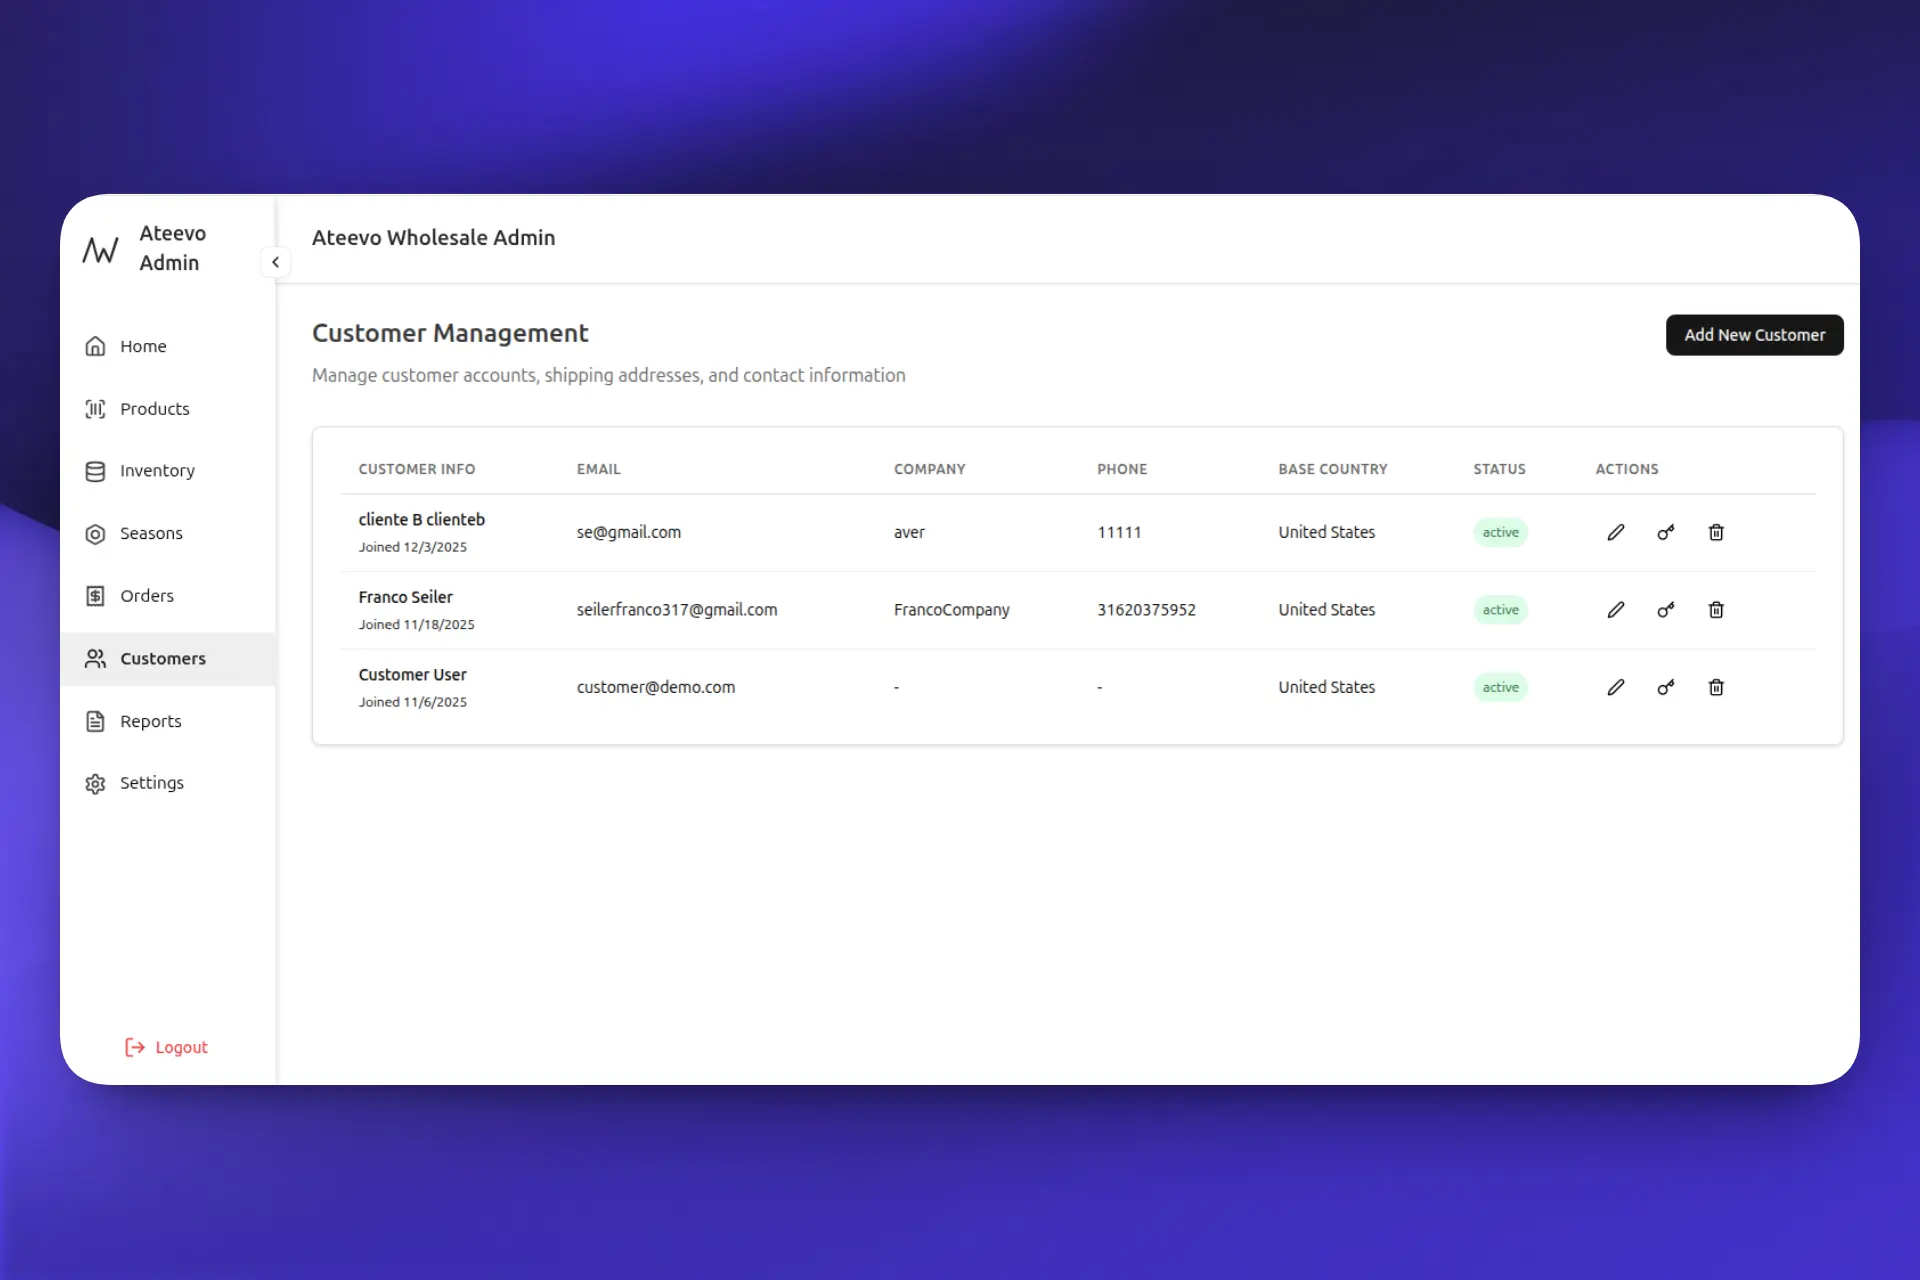Click the Ateevo Wholesale Admin header title

pos(433,238)
